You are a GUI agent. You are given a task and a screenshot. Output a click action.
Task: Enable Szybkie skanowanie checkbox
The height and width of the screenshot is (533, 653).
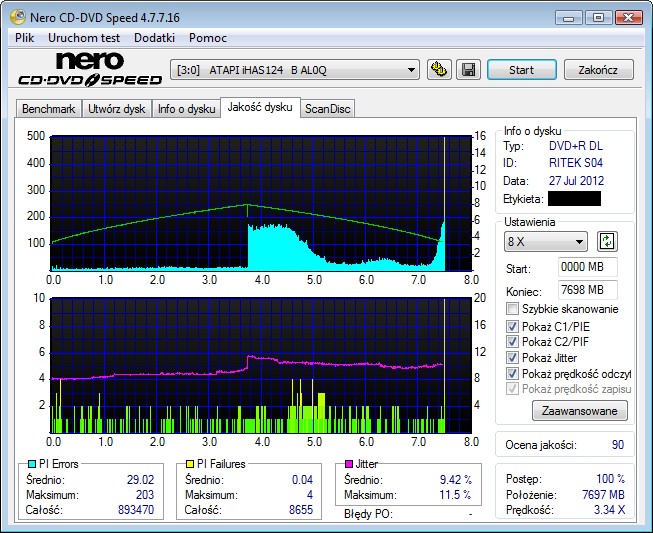click(512, 309)
